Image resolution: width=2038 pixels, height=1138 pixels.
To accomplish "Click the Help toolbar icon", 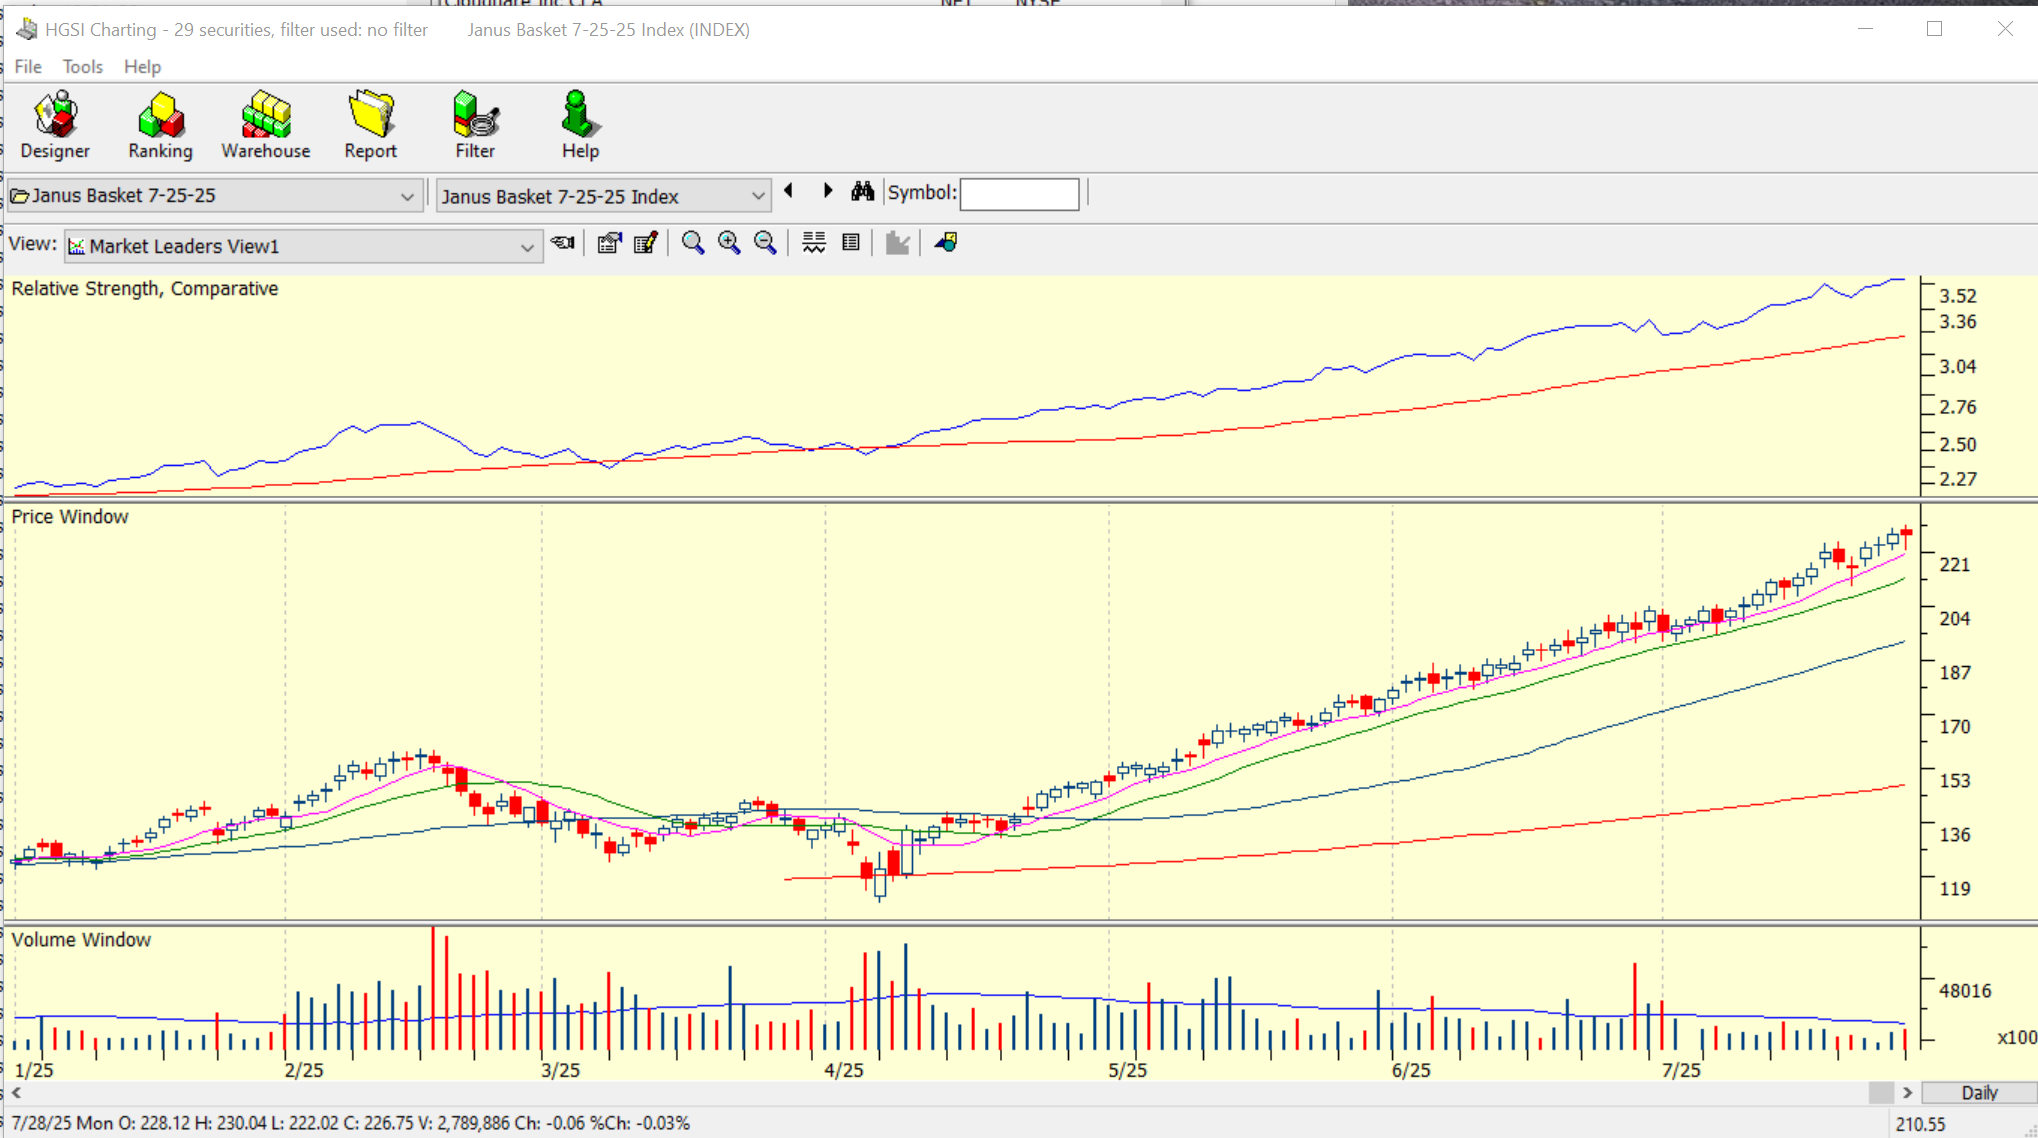I will coord(580,126).
